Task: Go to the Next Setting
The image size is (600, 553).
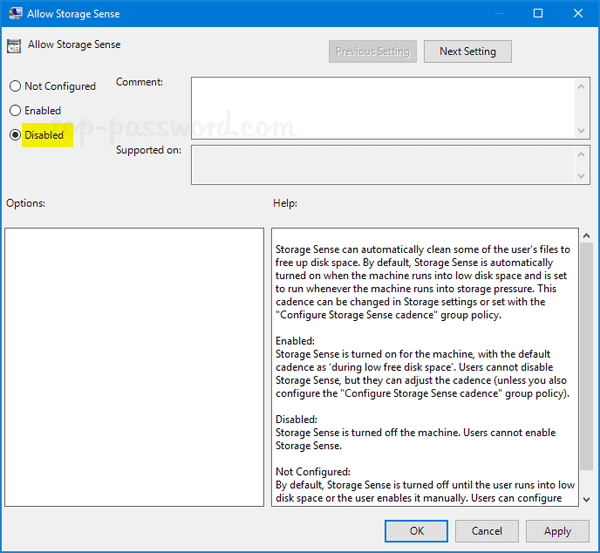Action: pyautogui.click(x=467, y=51)
